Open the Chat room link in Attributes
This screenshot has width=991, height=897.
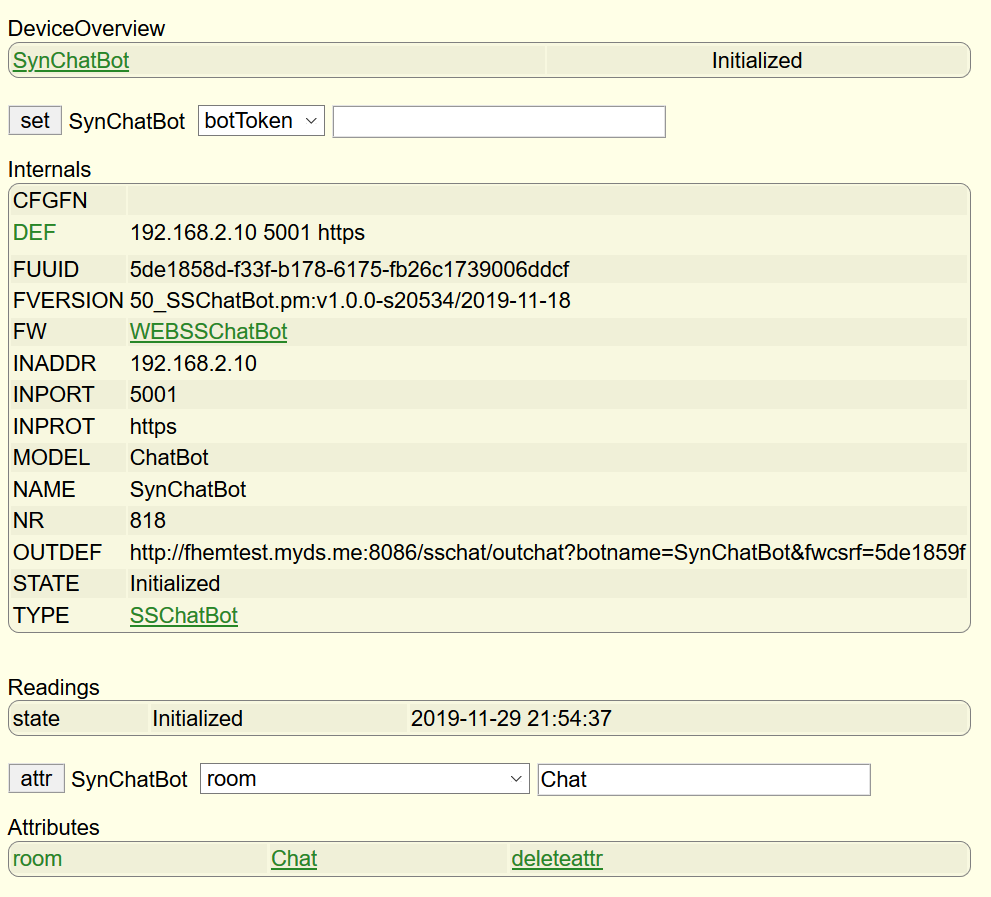294,858
